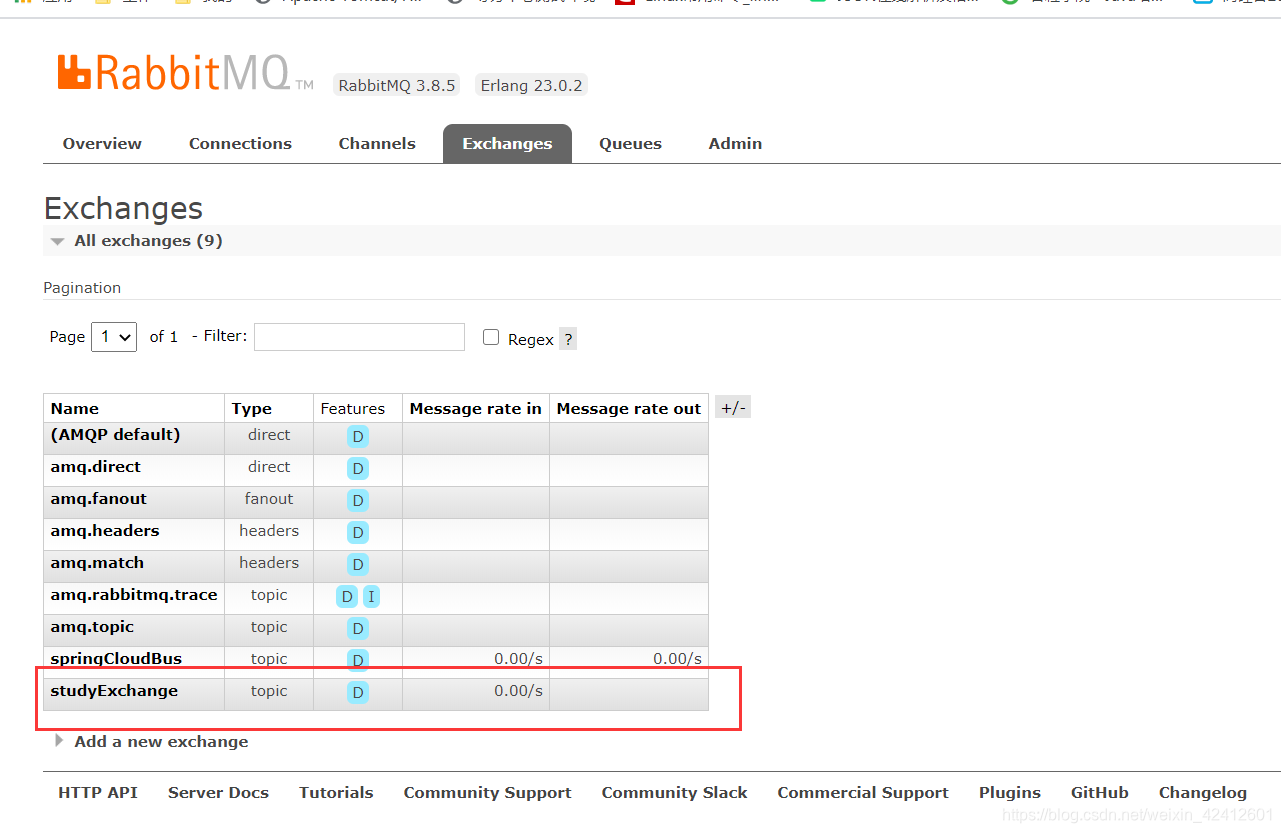Open the amq.match exchange
This screenshot has height=833, width=1281.
(97, 563)
